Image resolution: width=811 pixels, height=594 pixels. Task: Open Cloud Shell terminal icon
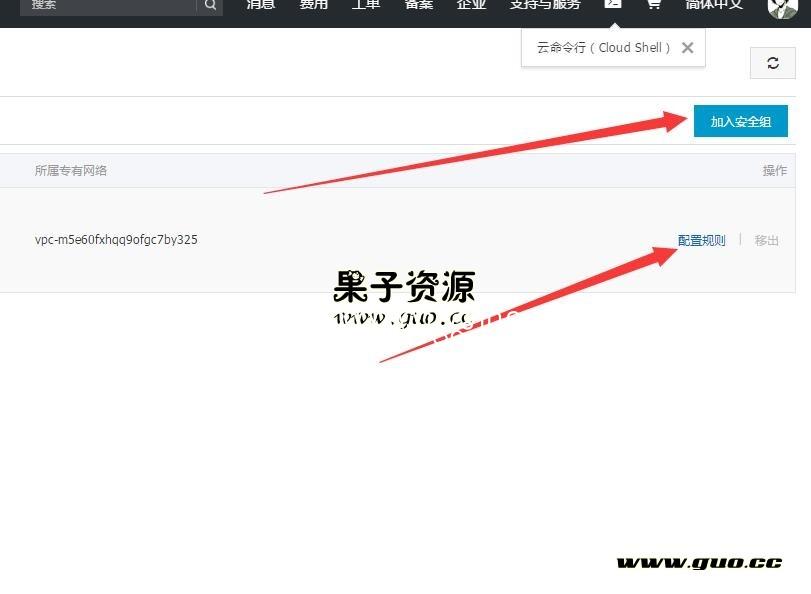612,4
